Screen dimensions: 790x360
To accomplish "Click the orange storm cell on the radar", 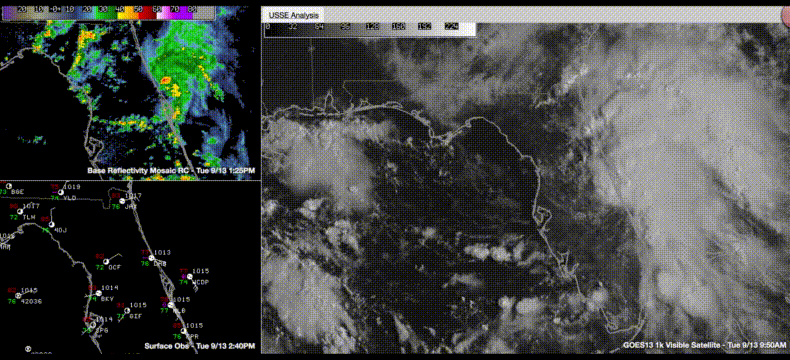I will coord(165,81).
